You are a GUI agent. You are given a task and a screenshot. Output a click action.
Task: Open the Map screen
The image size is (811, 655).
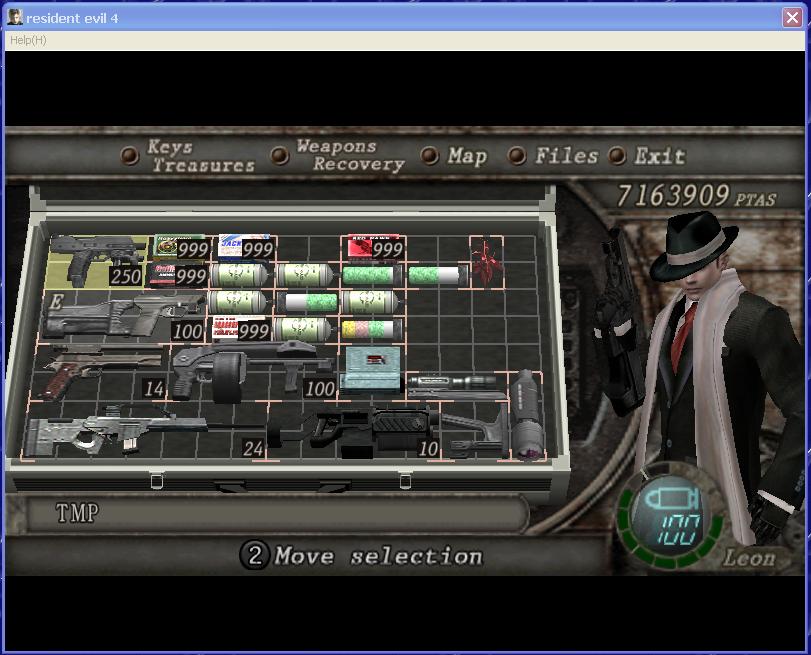click(x=454, y=156)
